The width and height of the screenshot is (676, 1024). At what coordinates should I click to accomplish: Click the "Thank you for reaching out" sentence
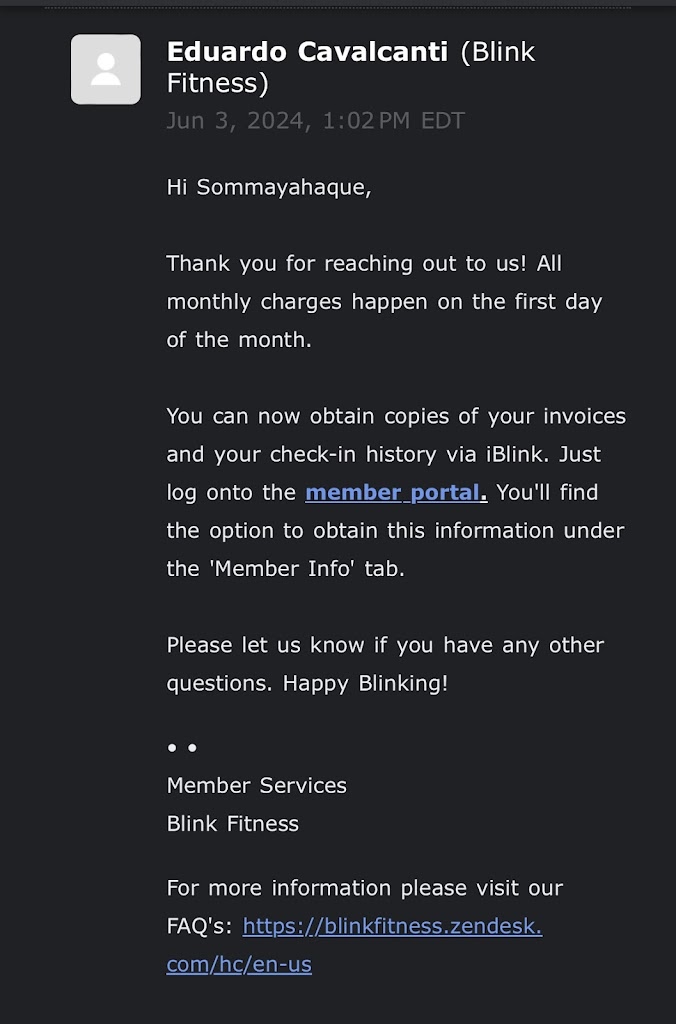348,264
